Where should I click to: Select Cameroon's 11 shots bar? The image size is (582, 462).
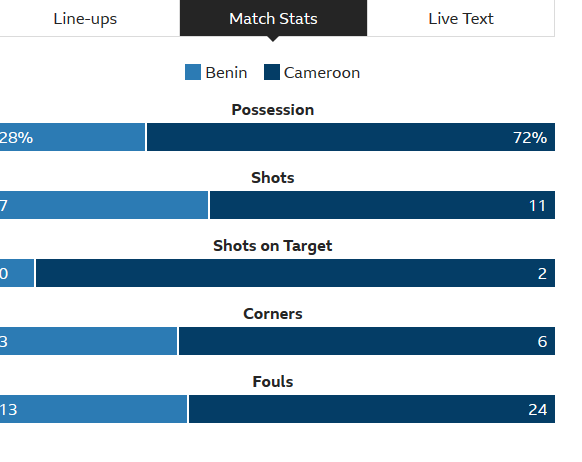pos(382,205)
